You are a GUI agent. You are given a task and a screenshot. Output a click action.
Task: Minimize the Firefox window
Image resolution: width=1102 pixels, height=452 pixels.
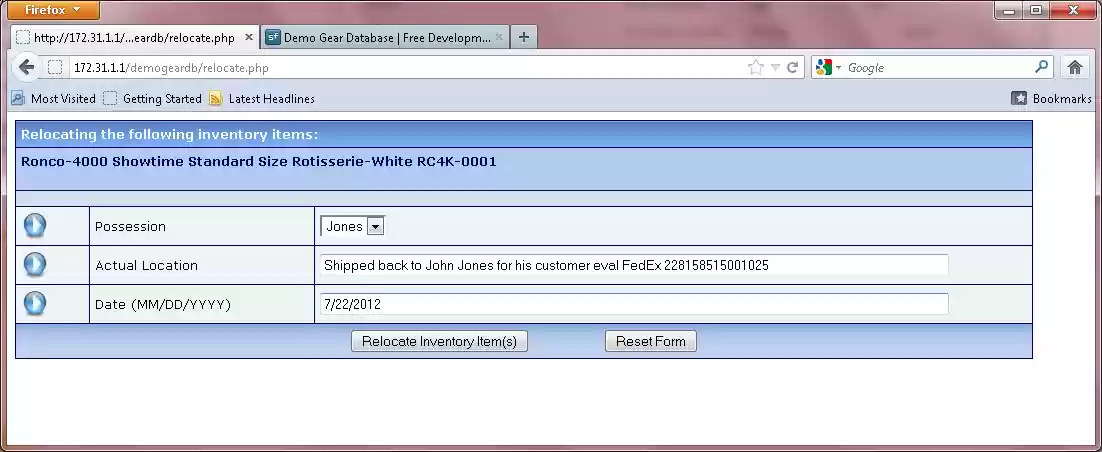point(1010,10)
